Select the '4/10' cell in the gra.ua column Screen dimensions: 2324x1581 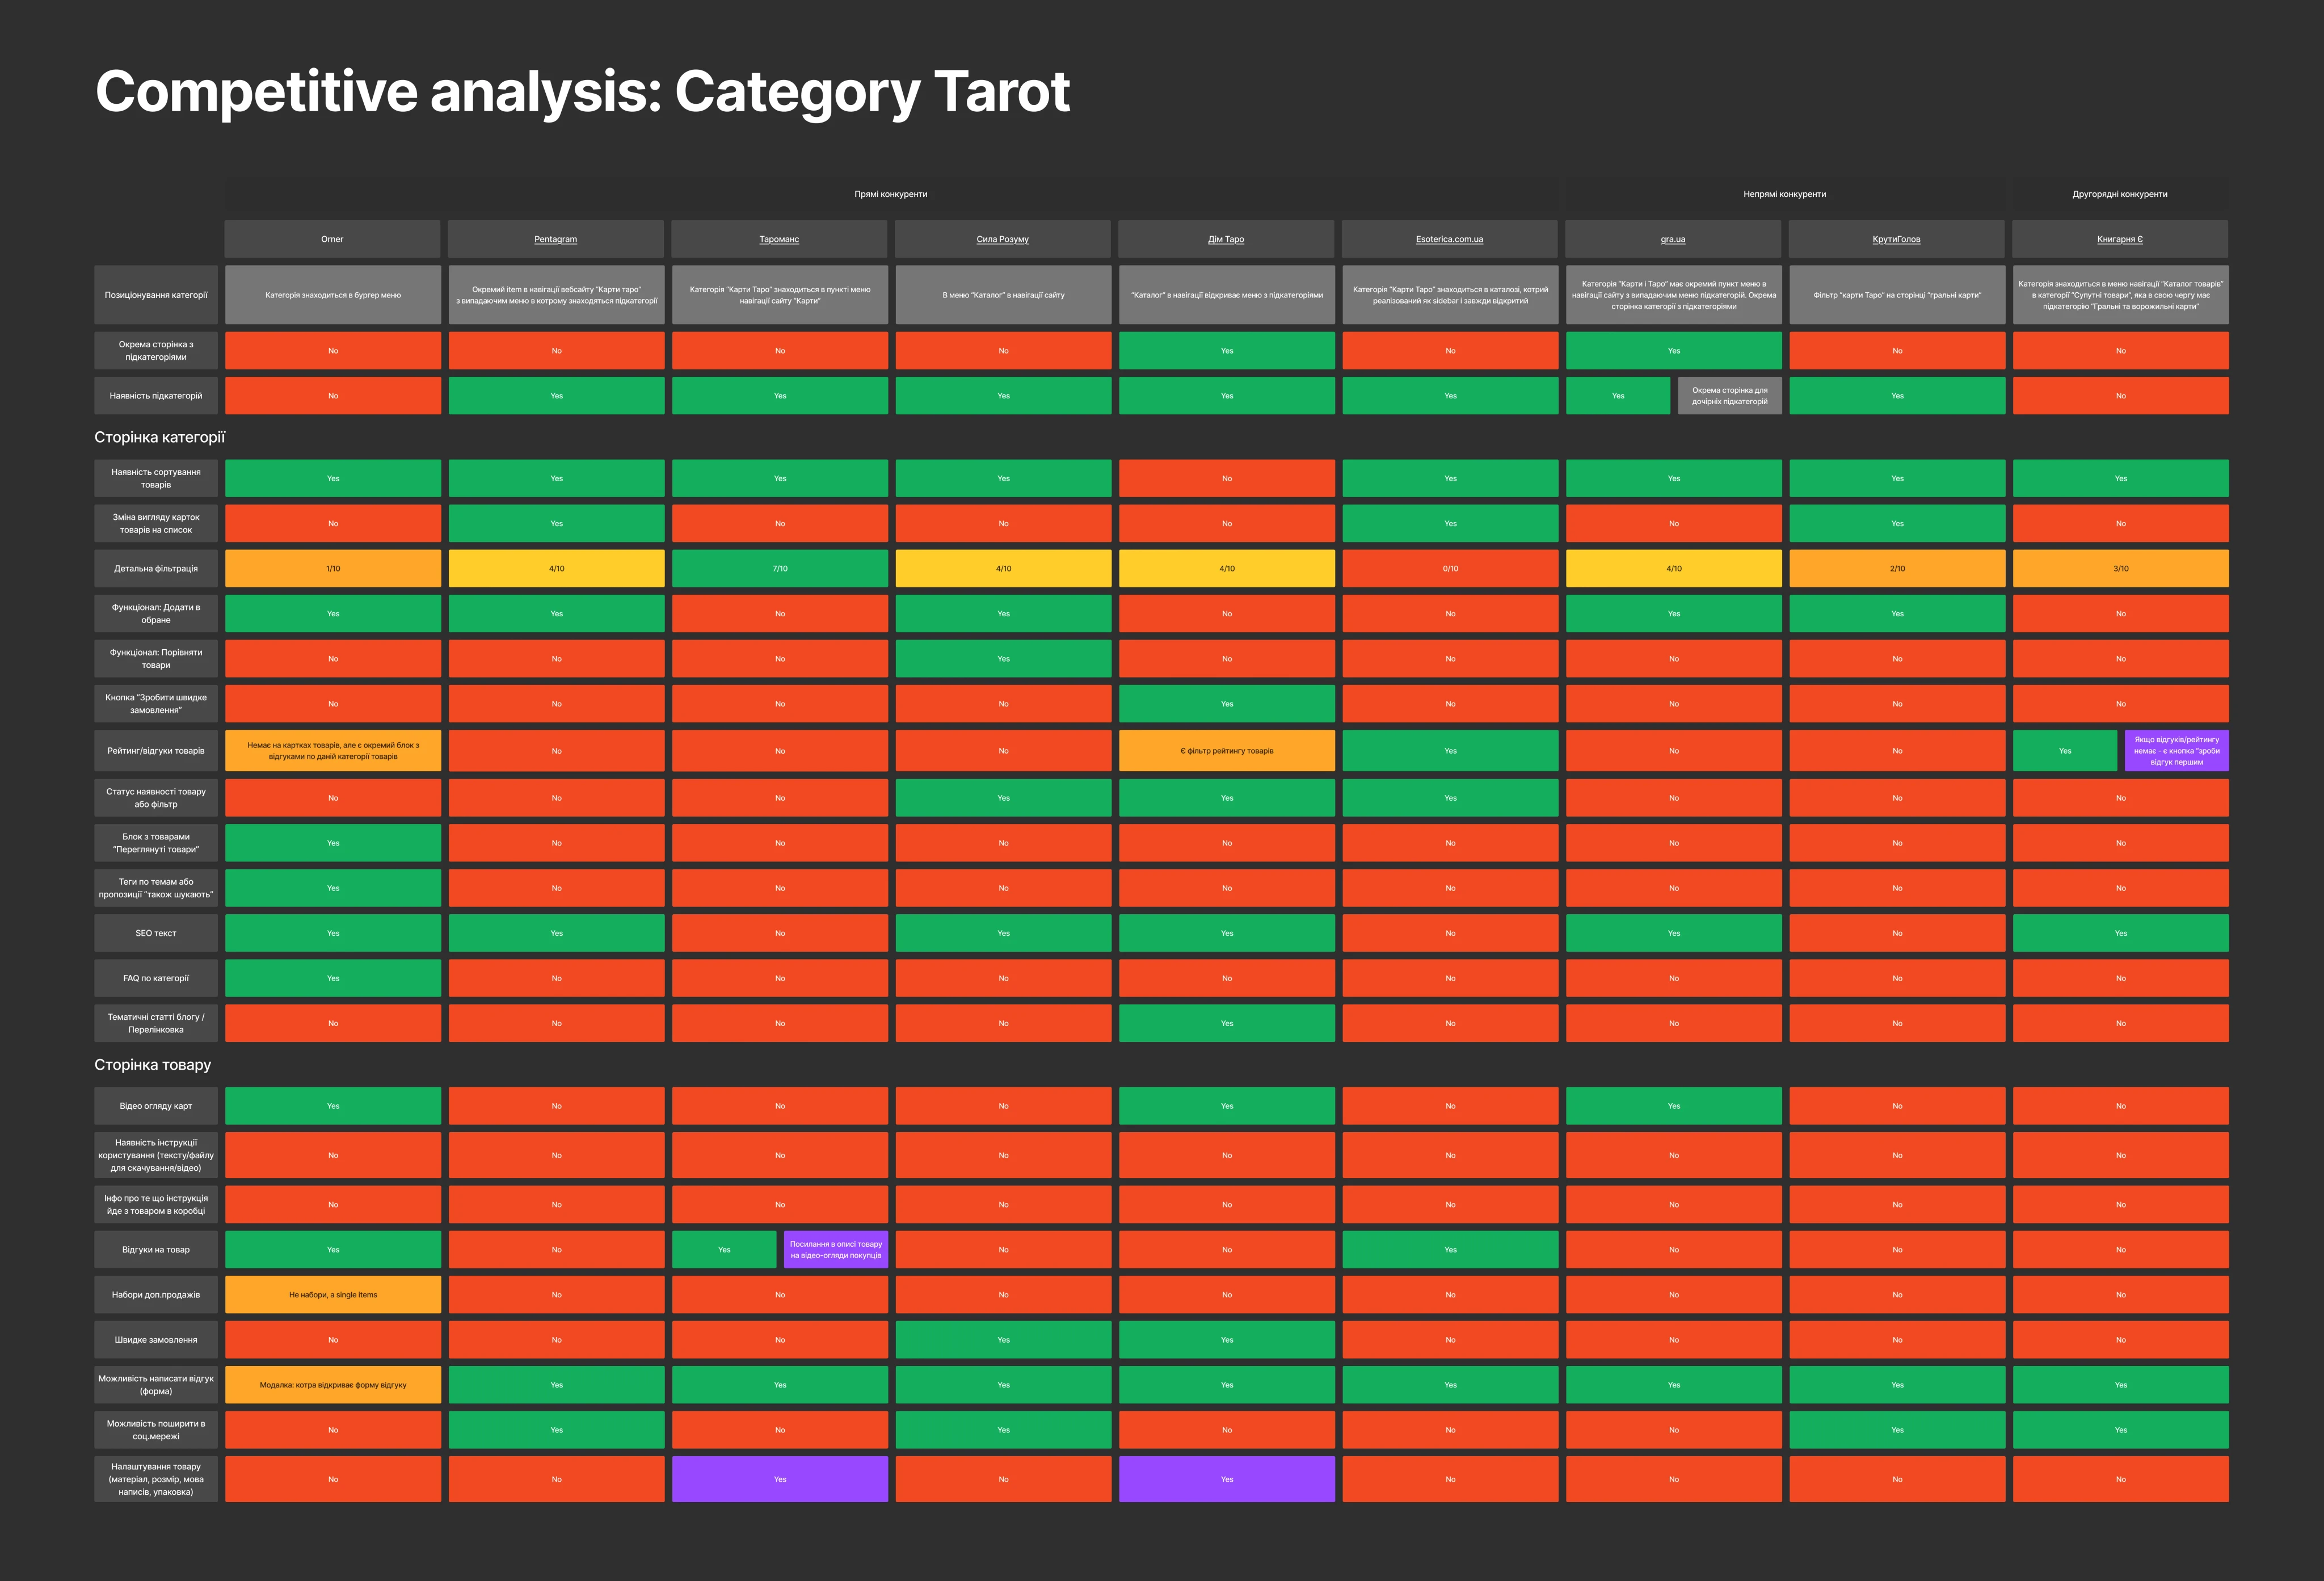pyautogui.click(x=1674, y=568)
